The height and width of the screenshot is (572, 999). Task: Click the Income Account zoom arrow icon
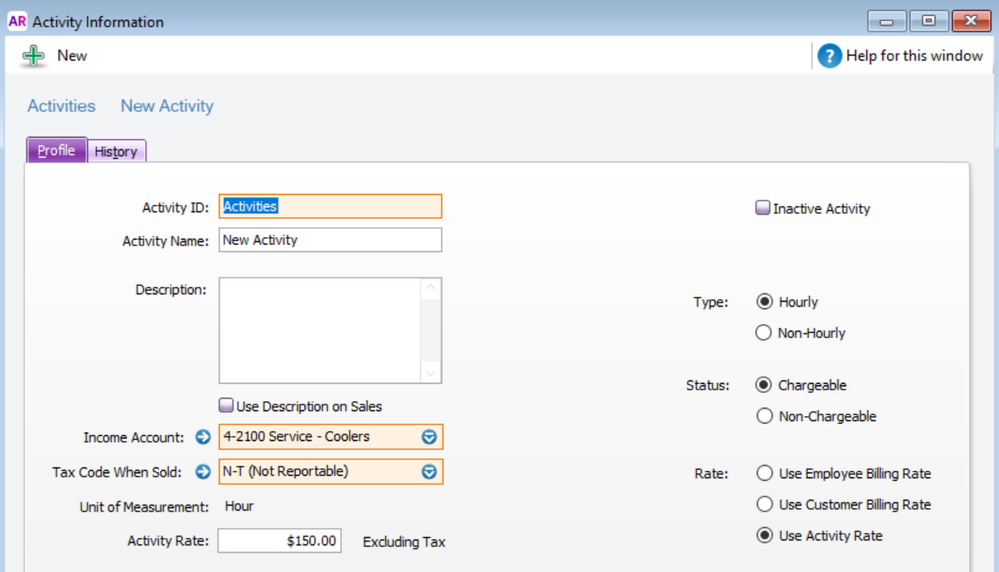(203, 437)
